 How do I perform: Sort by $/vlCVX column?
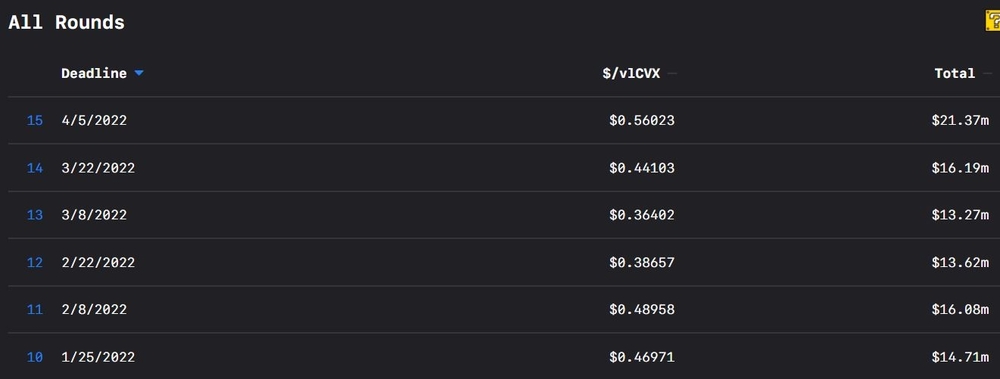(631, 73)
